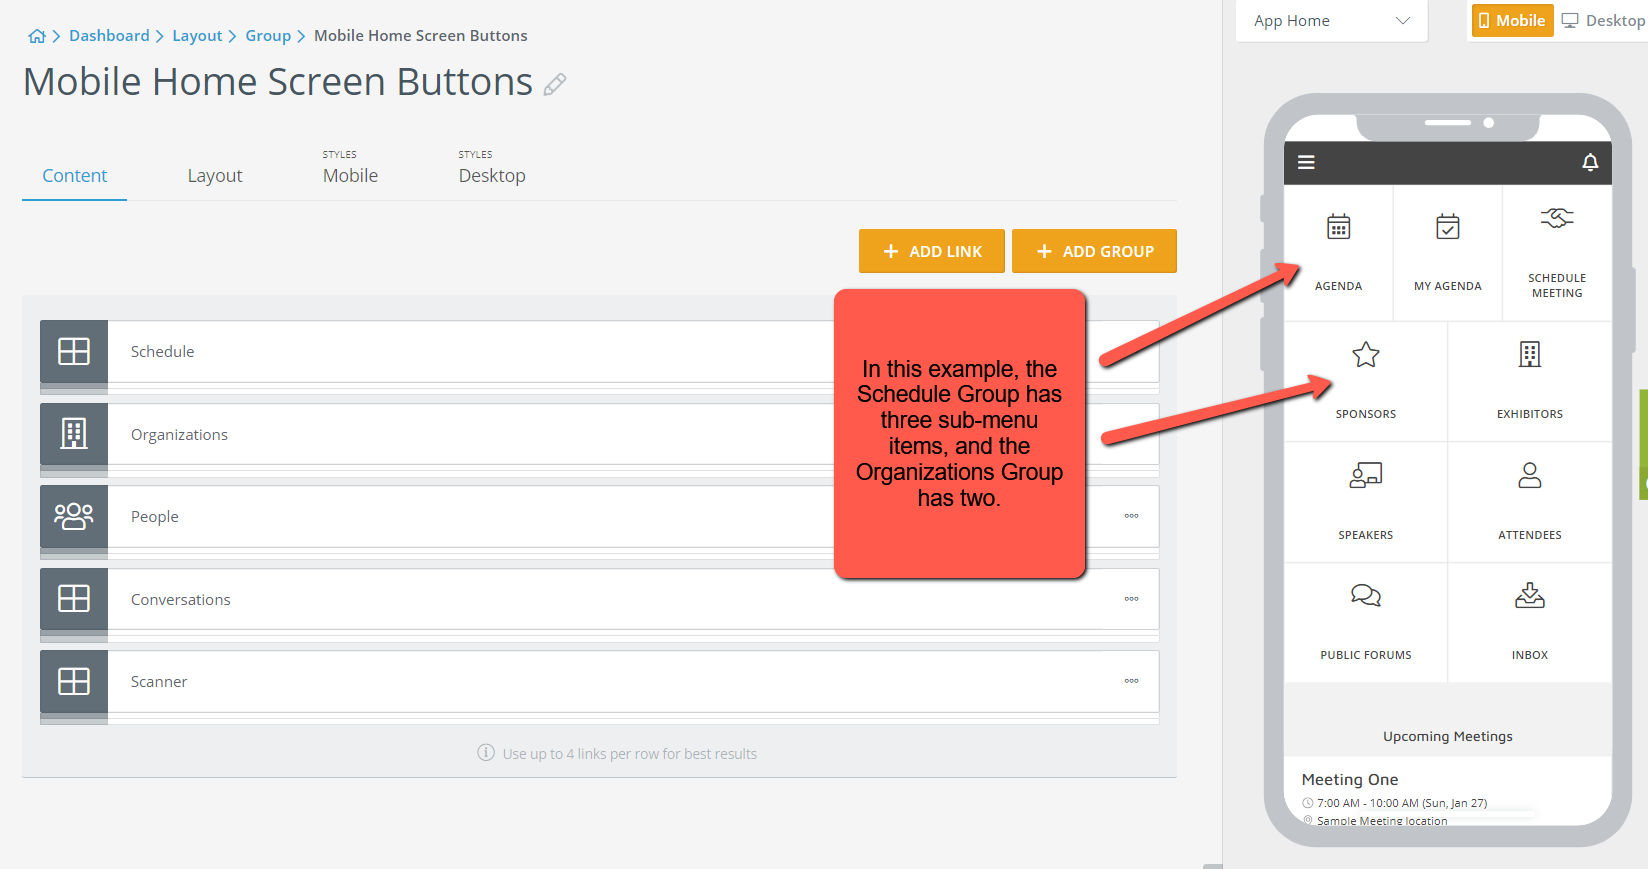The height and width of the screenshot is (869, 1648).
Task: Open the hamburger menu in phone preview
Action: [1306, 162]
